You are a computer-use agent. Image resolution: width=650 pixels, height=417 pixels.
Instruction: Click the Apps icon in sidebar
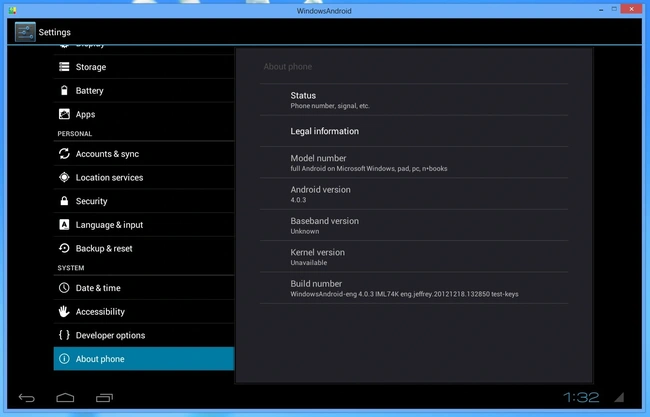pyautogui.click(x=64, y=114)
